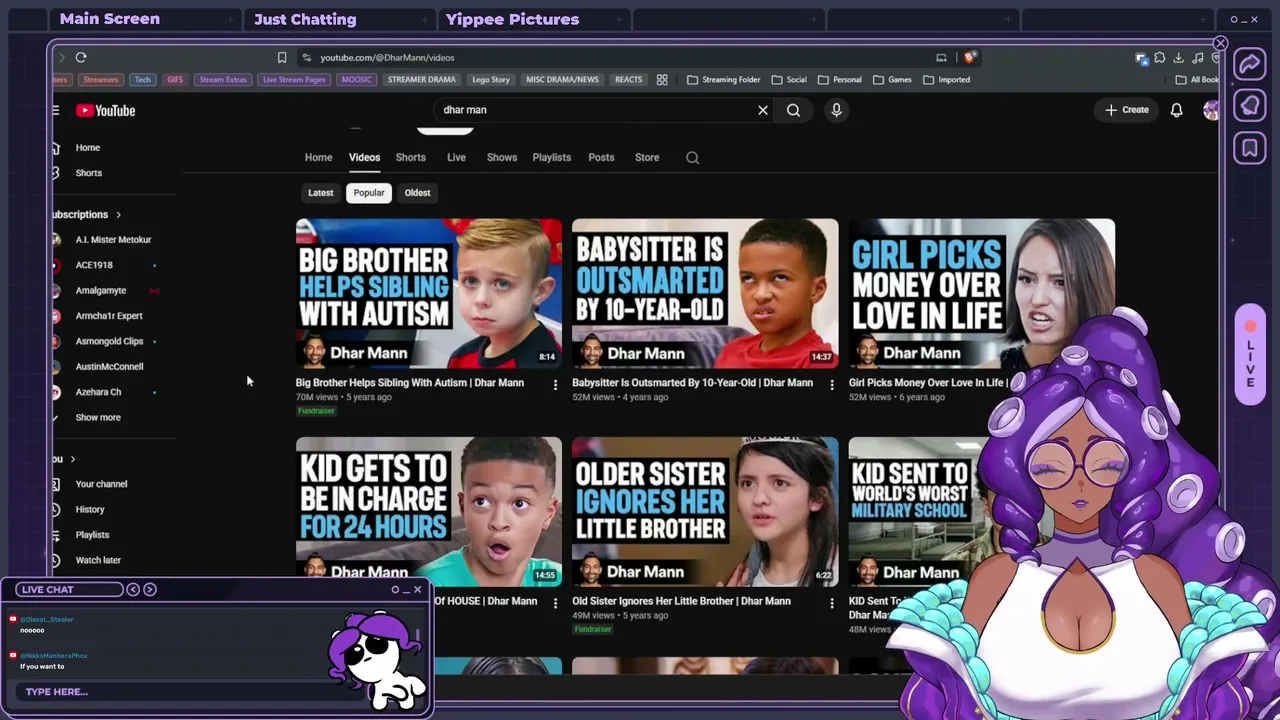
Task: Click the YouTube search magnifier button
Action: (x=793, y=110)
